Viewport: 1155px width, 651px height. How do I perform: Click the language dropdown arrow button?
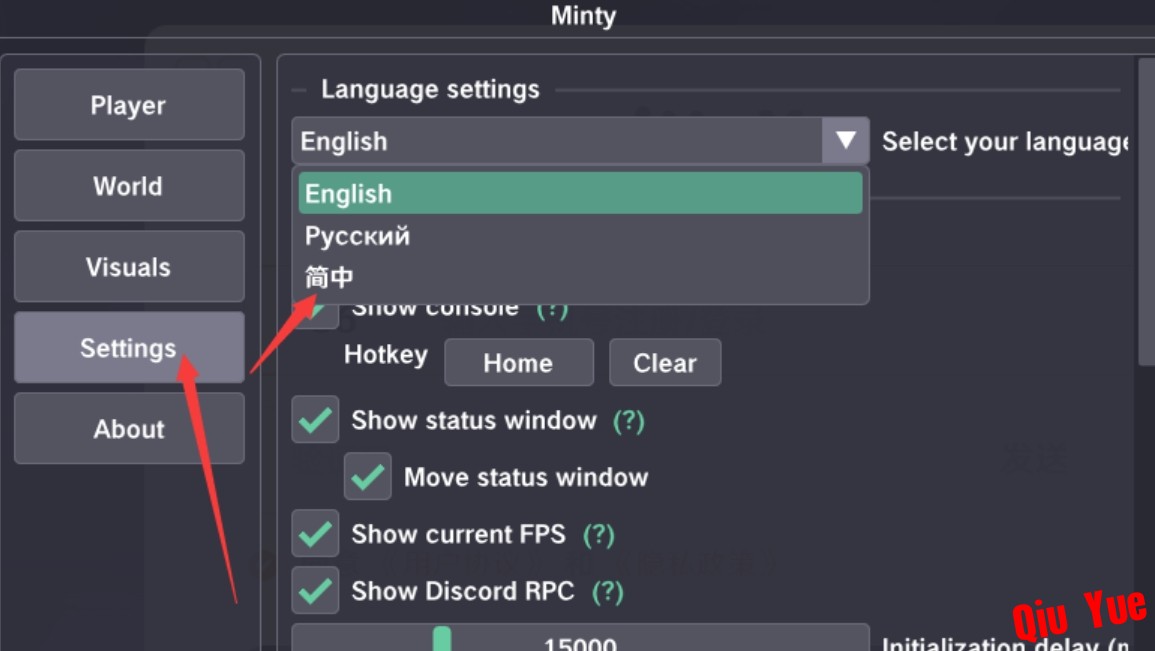846,140
